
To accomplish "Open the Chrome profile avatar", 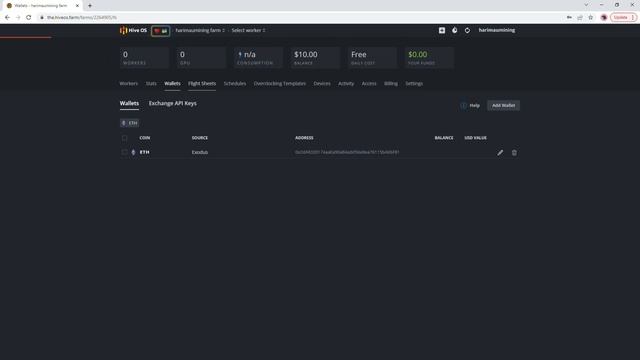I will pyautogui.click(x=604, y=18).
